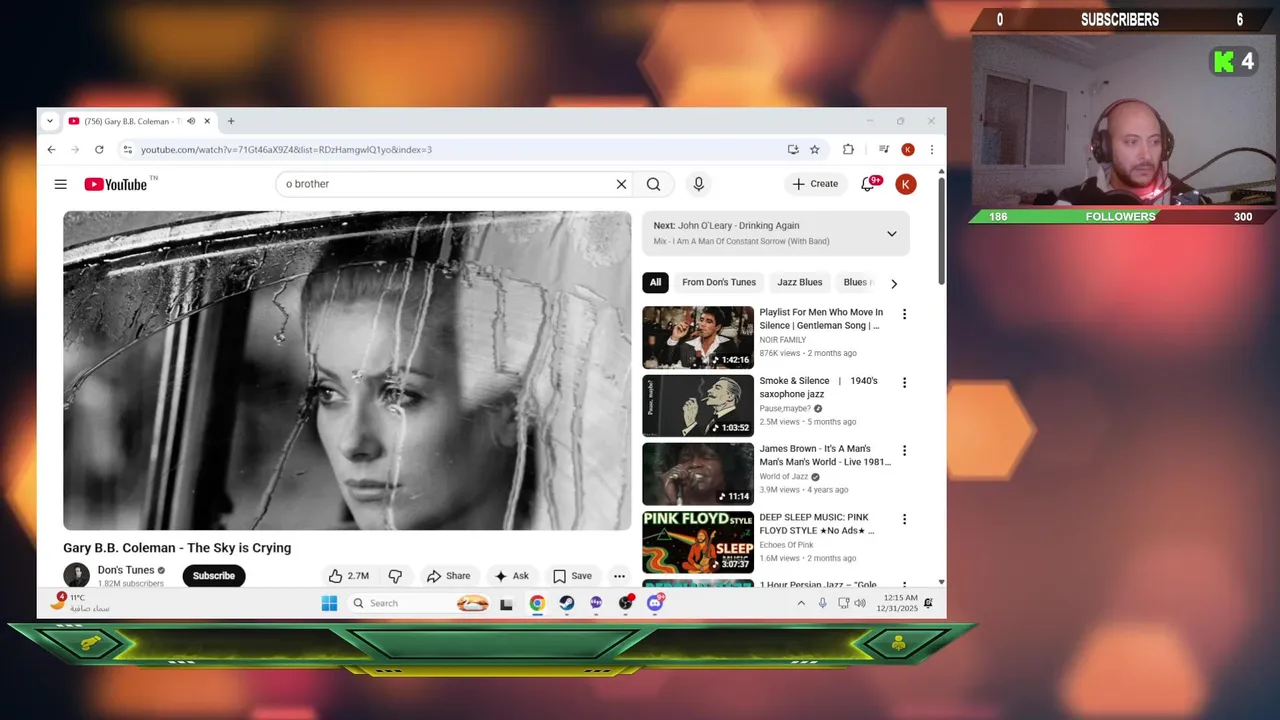Open the Chrome profile K avatar
Screen dimensions: 1280x720
(907, 150)
